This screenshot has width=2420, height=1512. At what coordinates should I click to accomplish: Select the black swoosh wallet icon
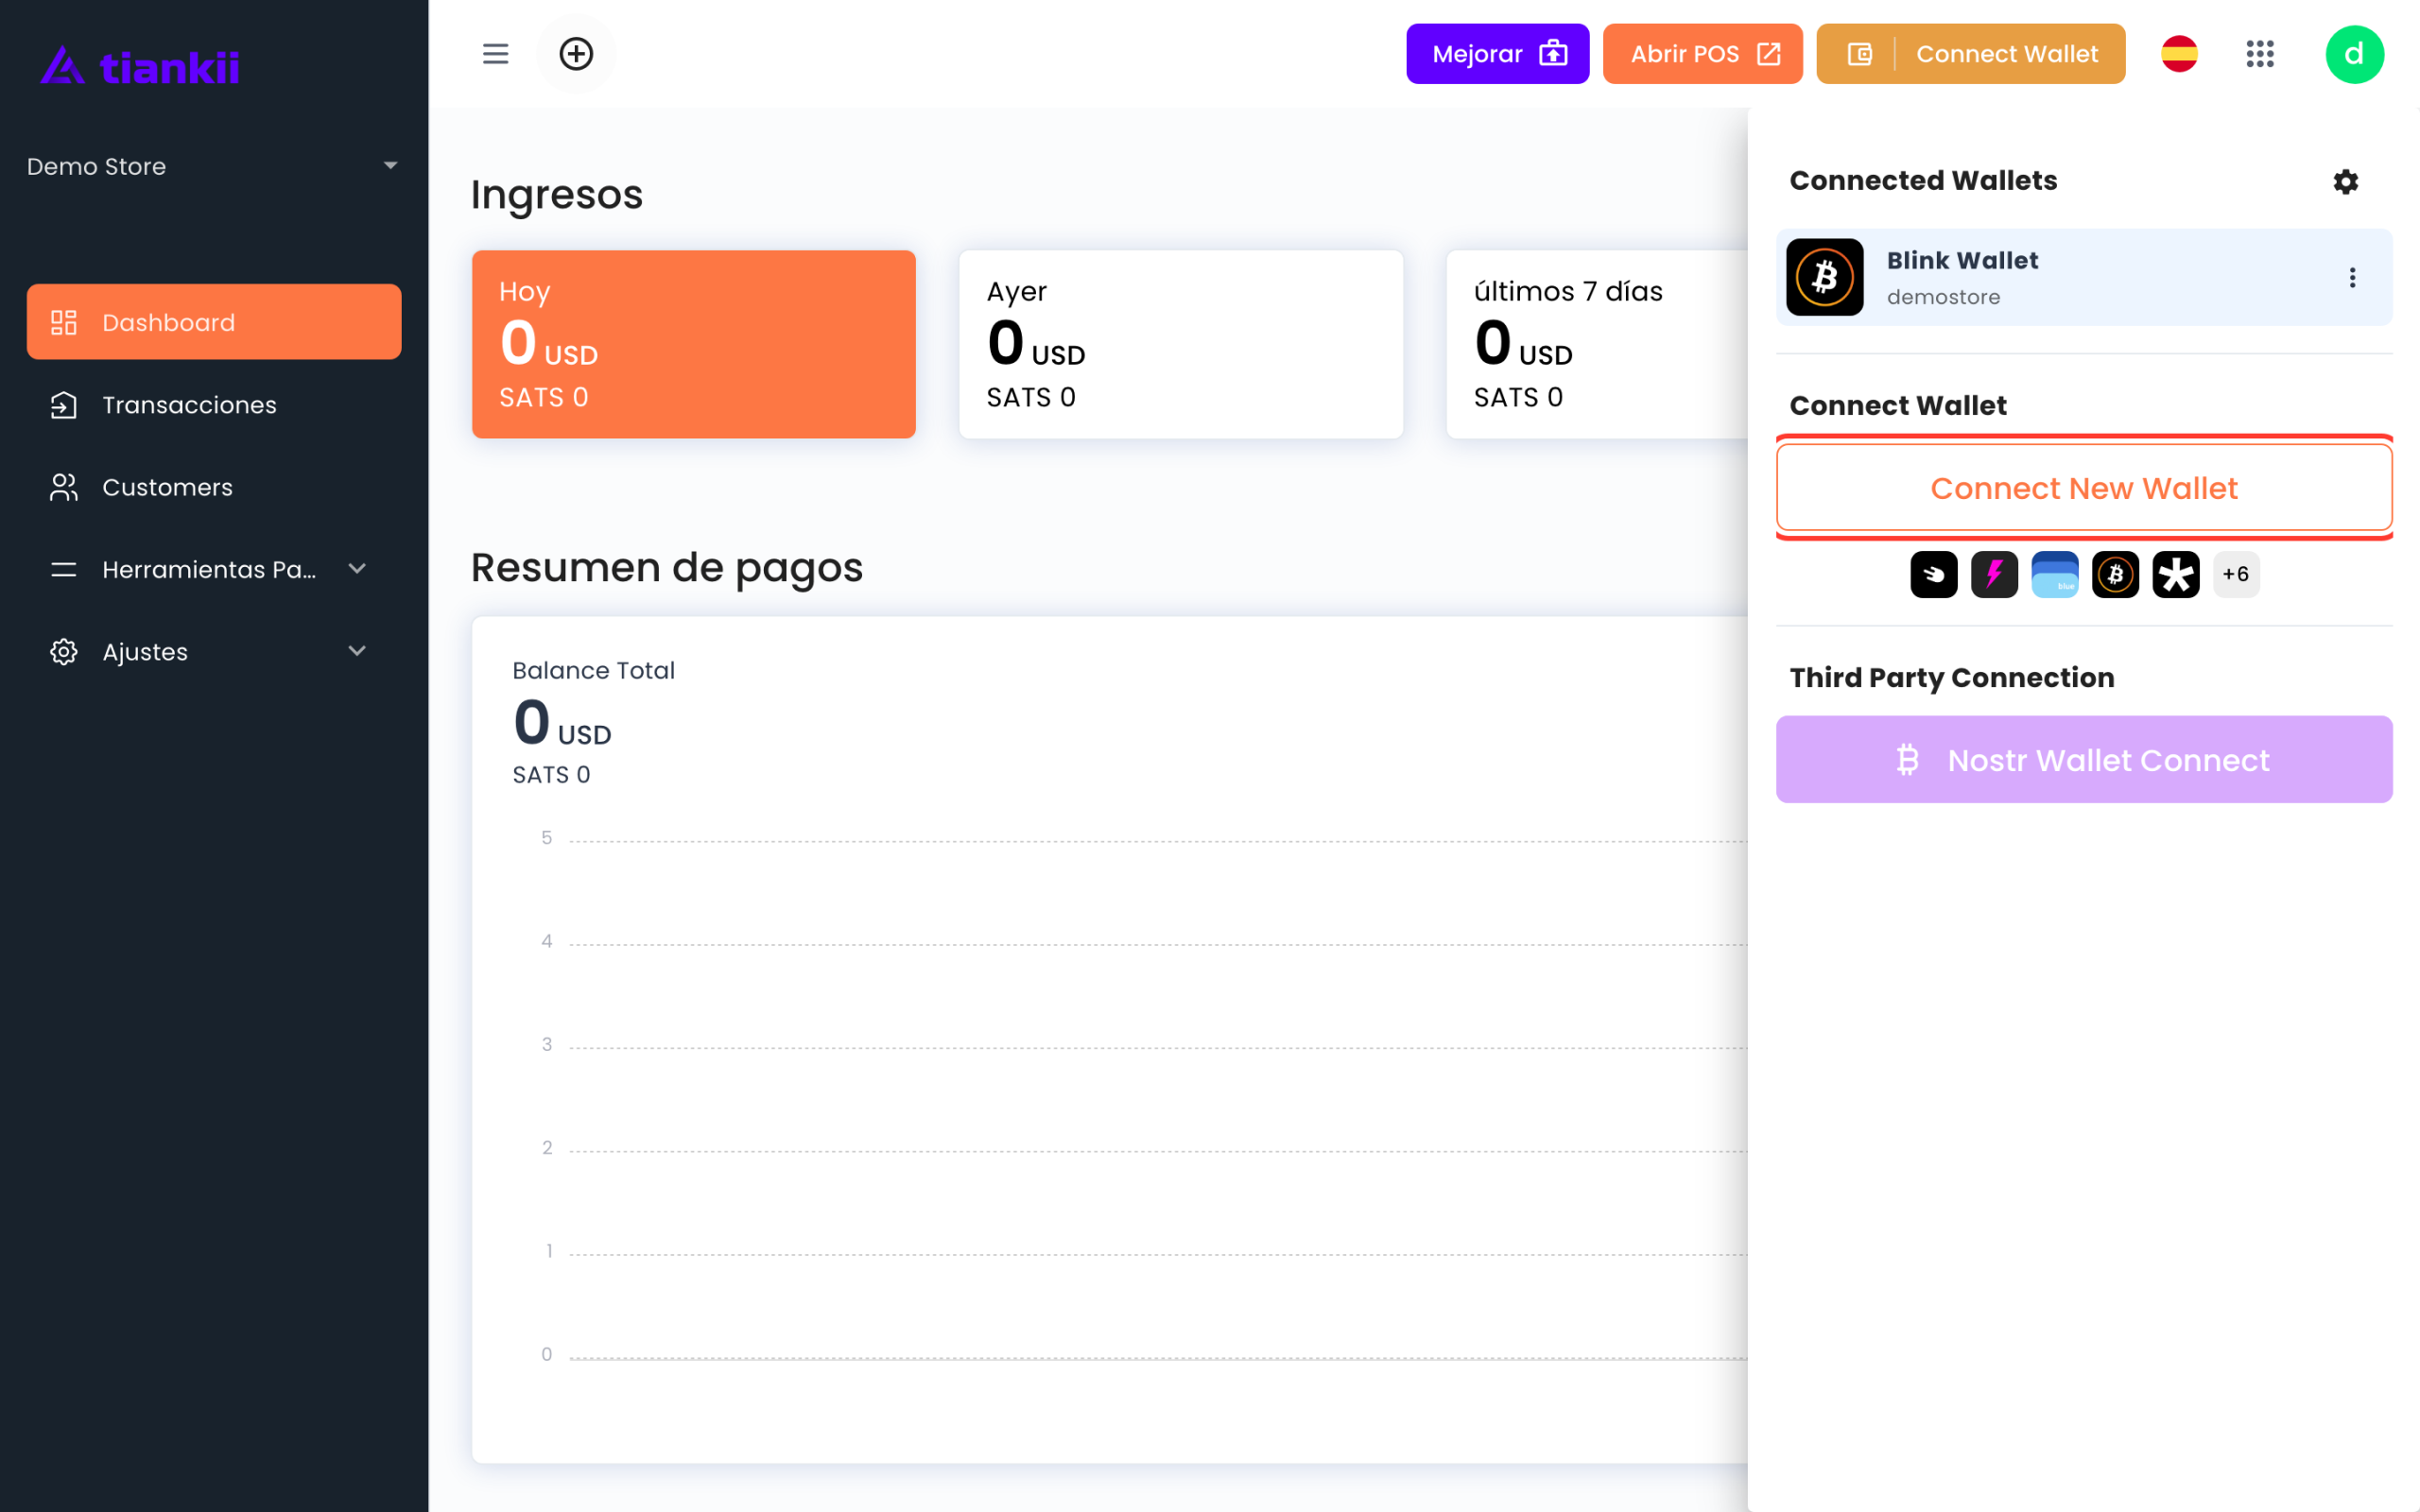(x=1934, y=574)
